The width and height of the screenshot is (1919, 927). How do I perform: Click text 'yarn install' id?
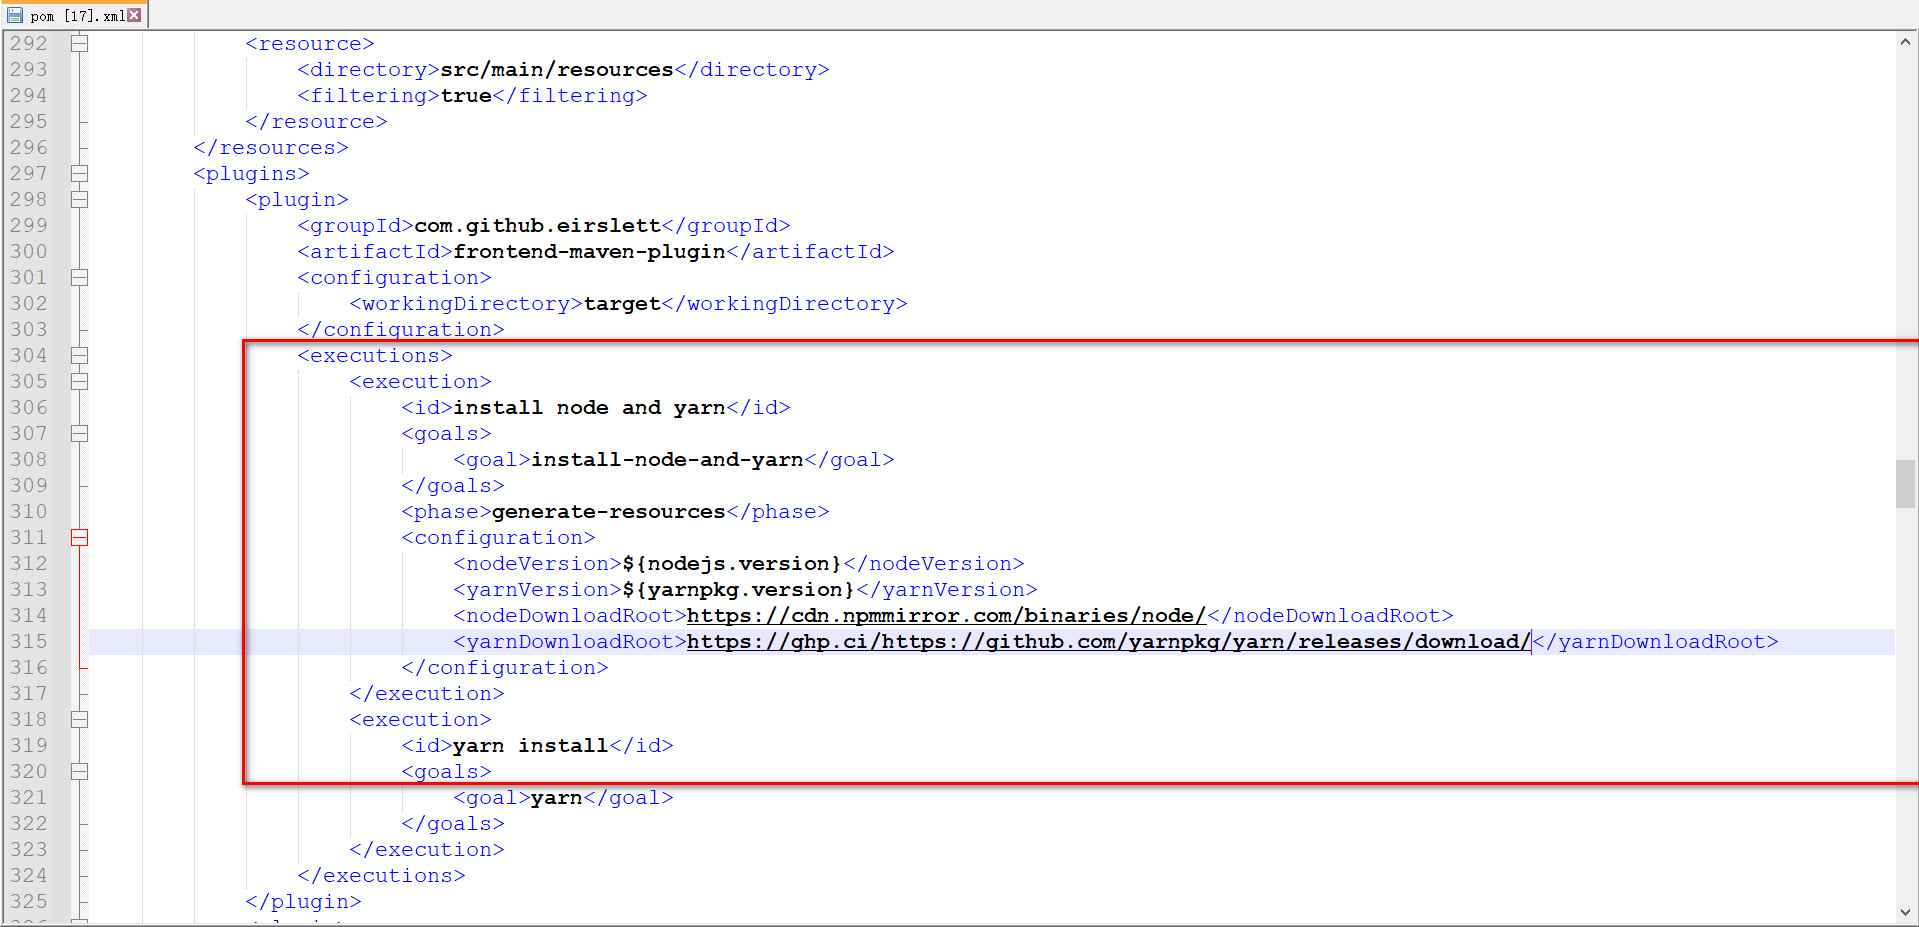[531, 746]
